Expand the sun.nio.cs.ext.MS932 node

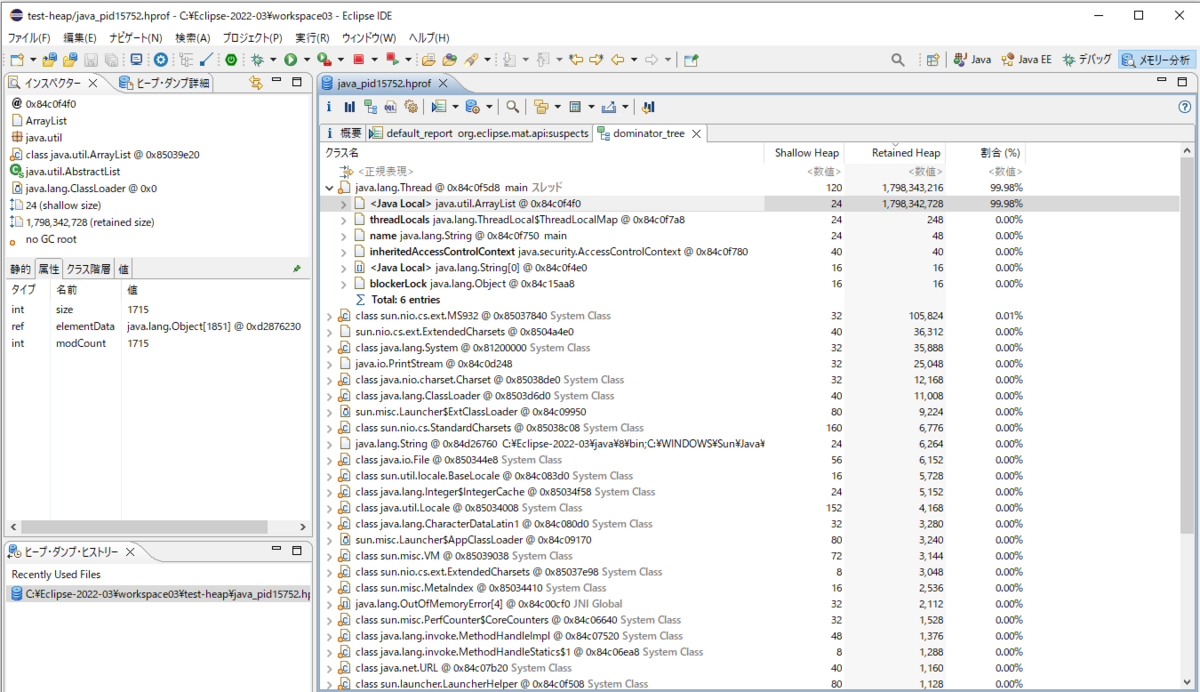330,315
